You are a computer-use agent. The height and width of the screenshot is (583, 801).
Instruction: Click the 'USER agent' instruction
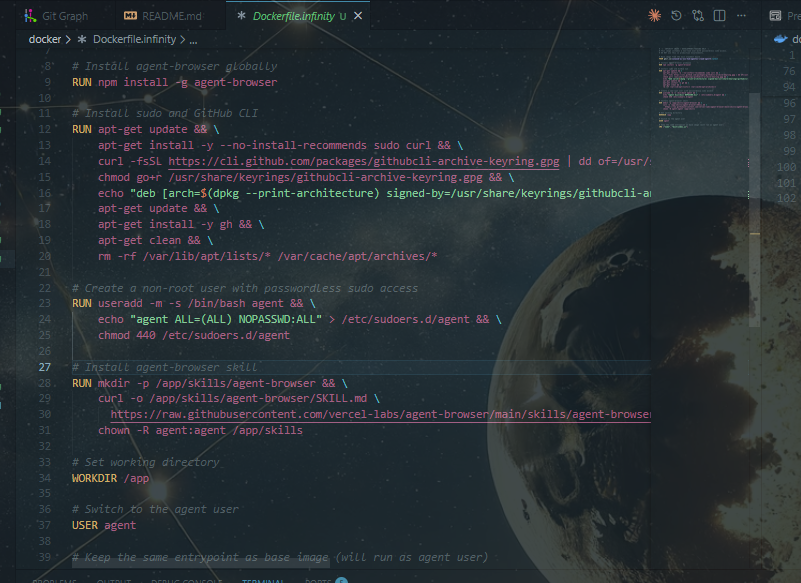click(x=104, y=525)
